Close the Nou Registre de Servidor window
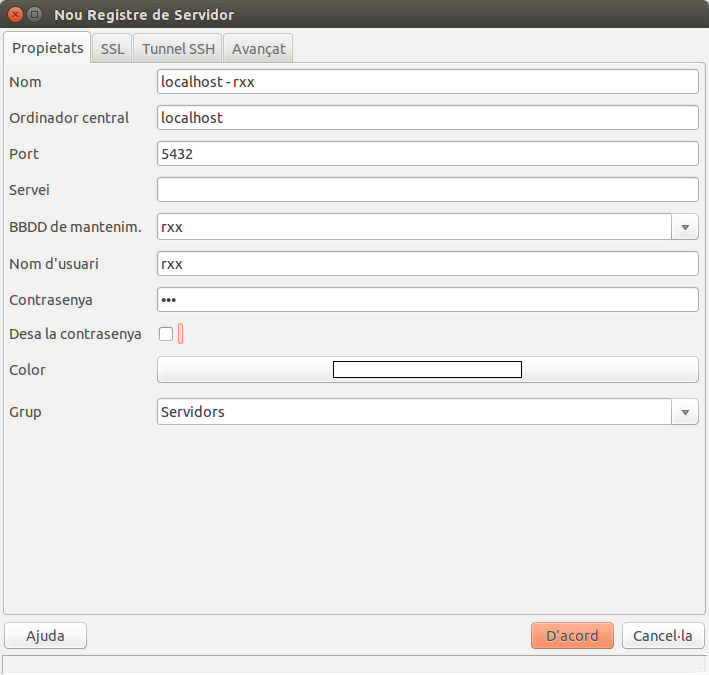 click(x=15, y=15)
